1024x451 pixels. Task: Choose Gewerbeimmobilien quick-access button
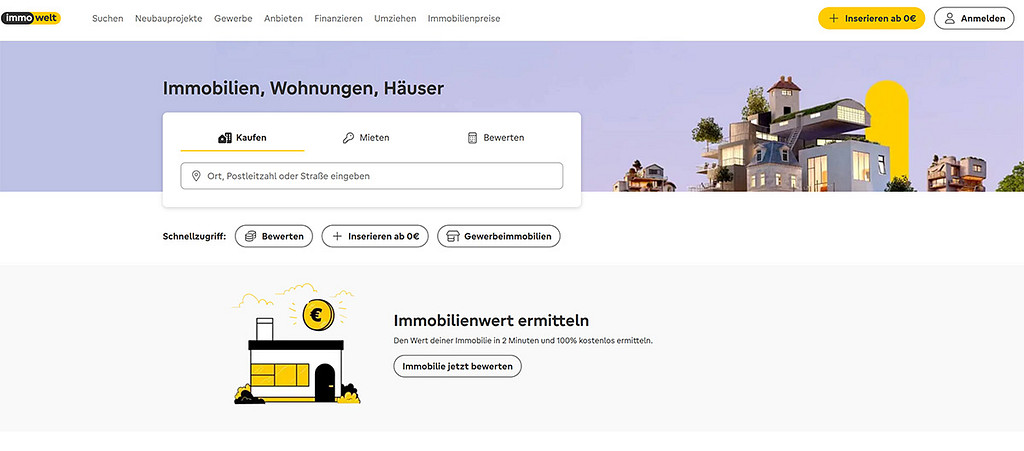[499, 236]
